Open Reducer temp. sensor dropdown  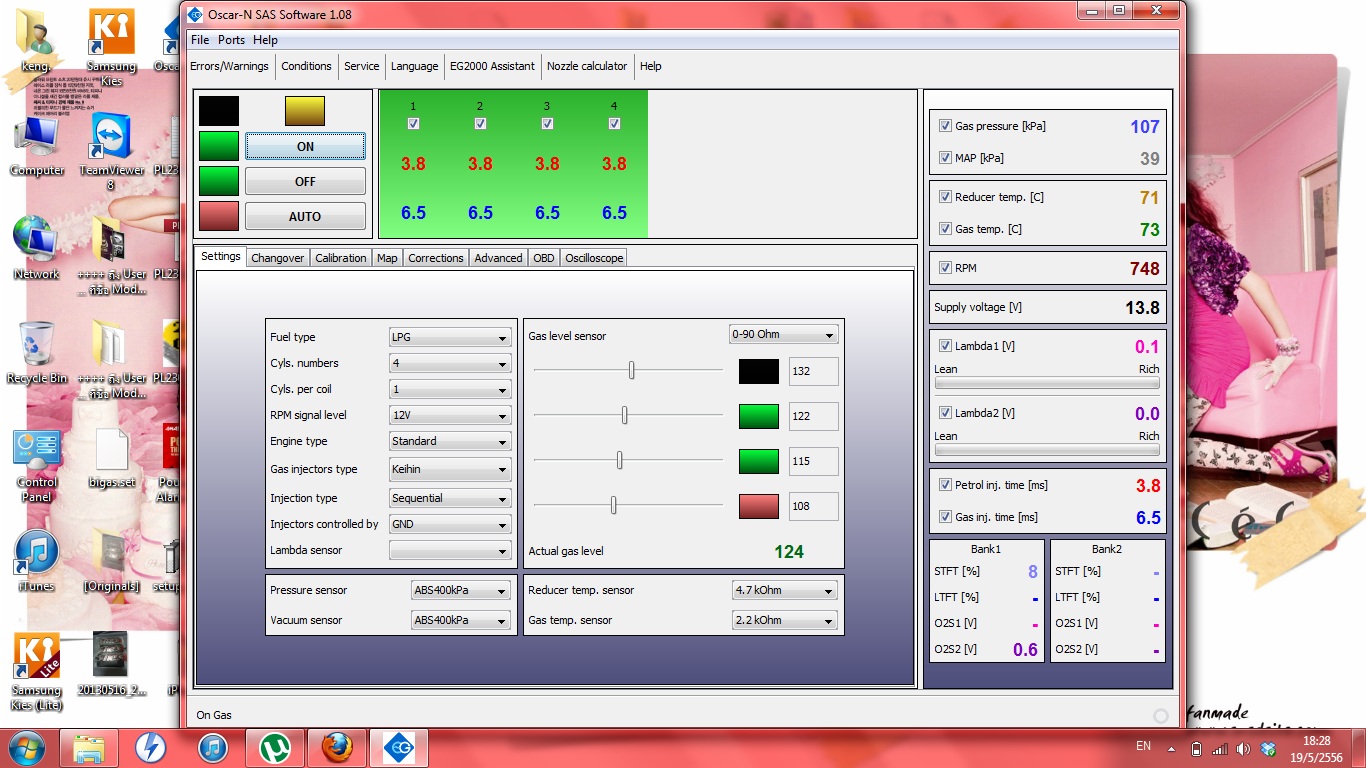coord(785,590)
